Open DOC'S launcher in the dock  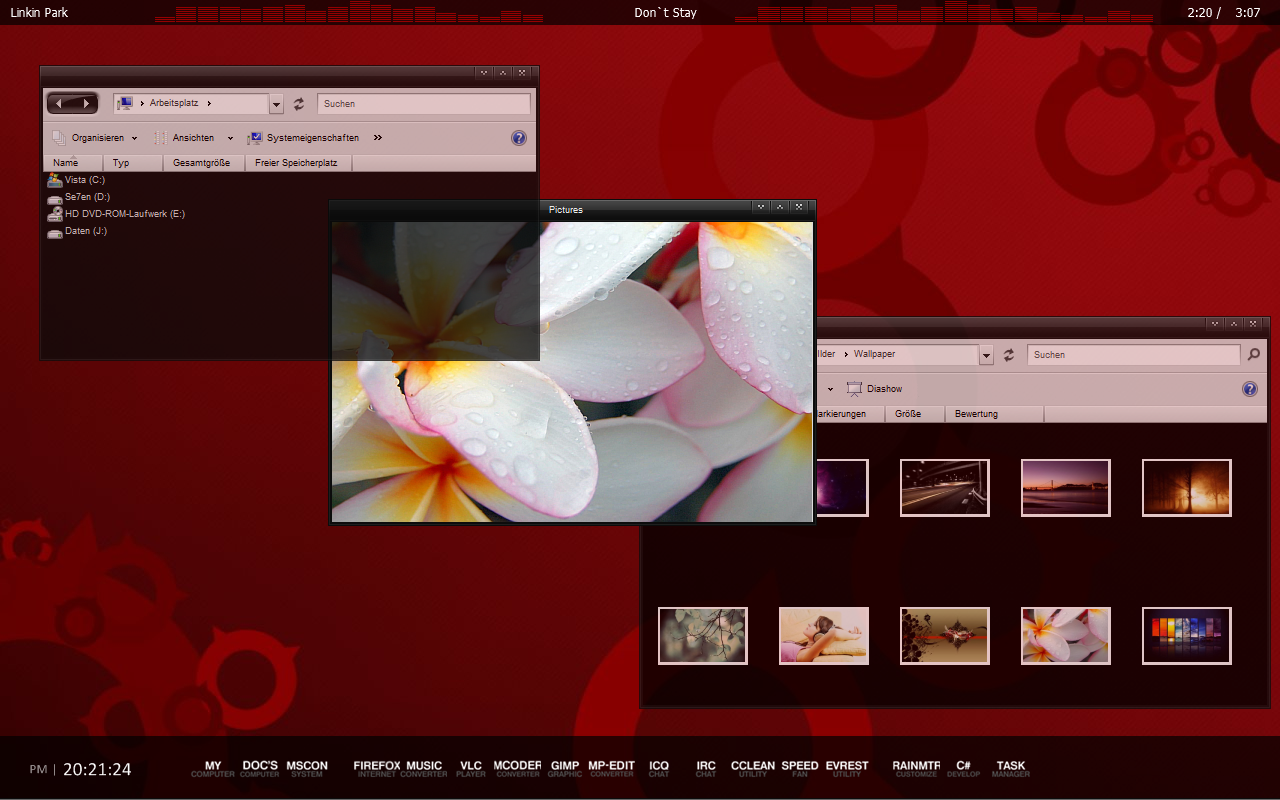tap(260, 769)
